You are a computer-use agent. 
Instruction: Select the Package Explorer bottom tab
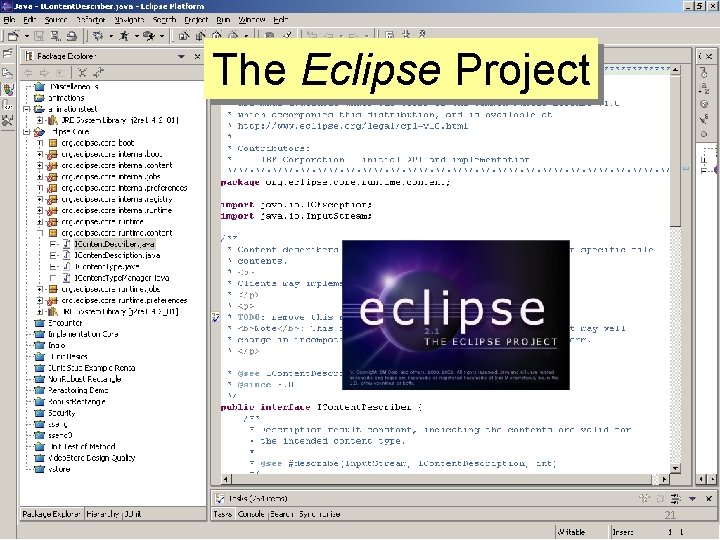52,514
